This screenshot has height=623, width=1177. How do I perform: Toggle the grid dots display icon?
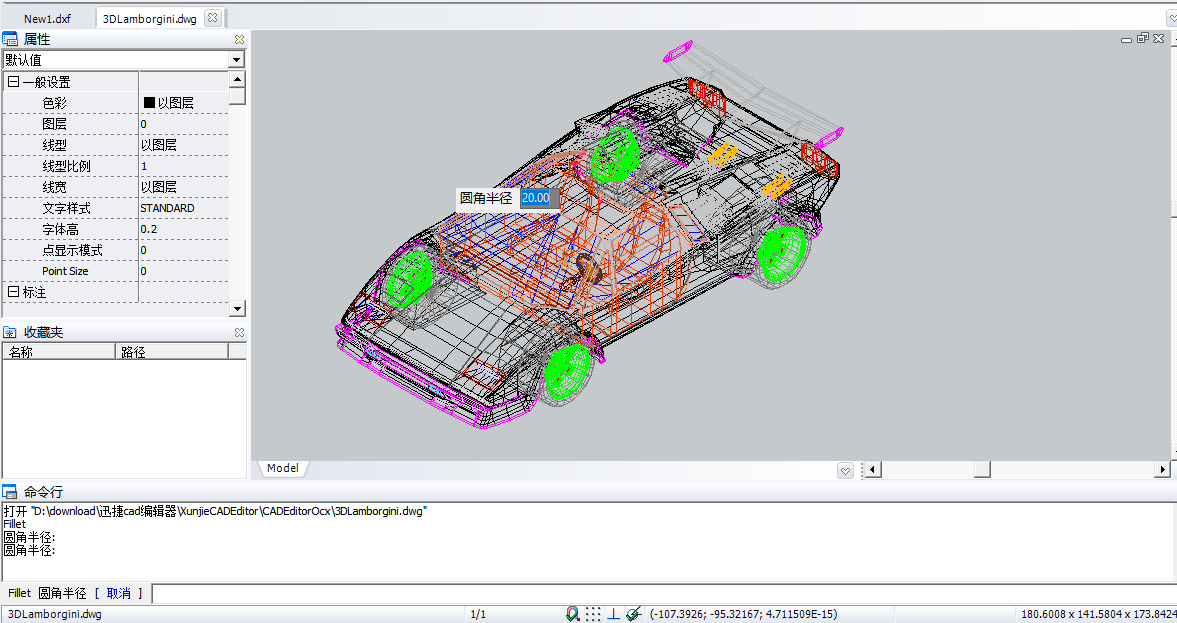click(593, 614)
